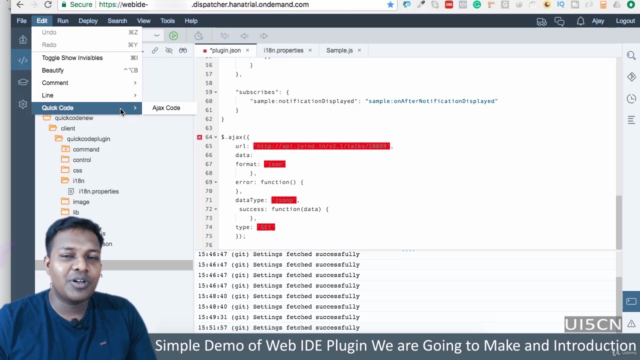Screen dimensions: 640x360
Task: Toggle the console pane icon on right
Action: tap(631, 302)
